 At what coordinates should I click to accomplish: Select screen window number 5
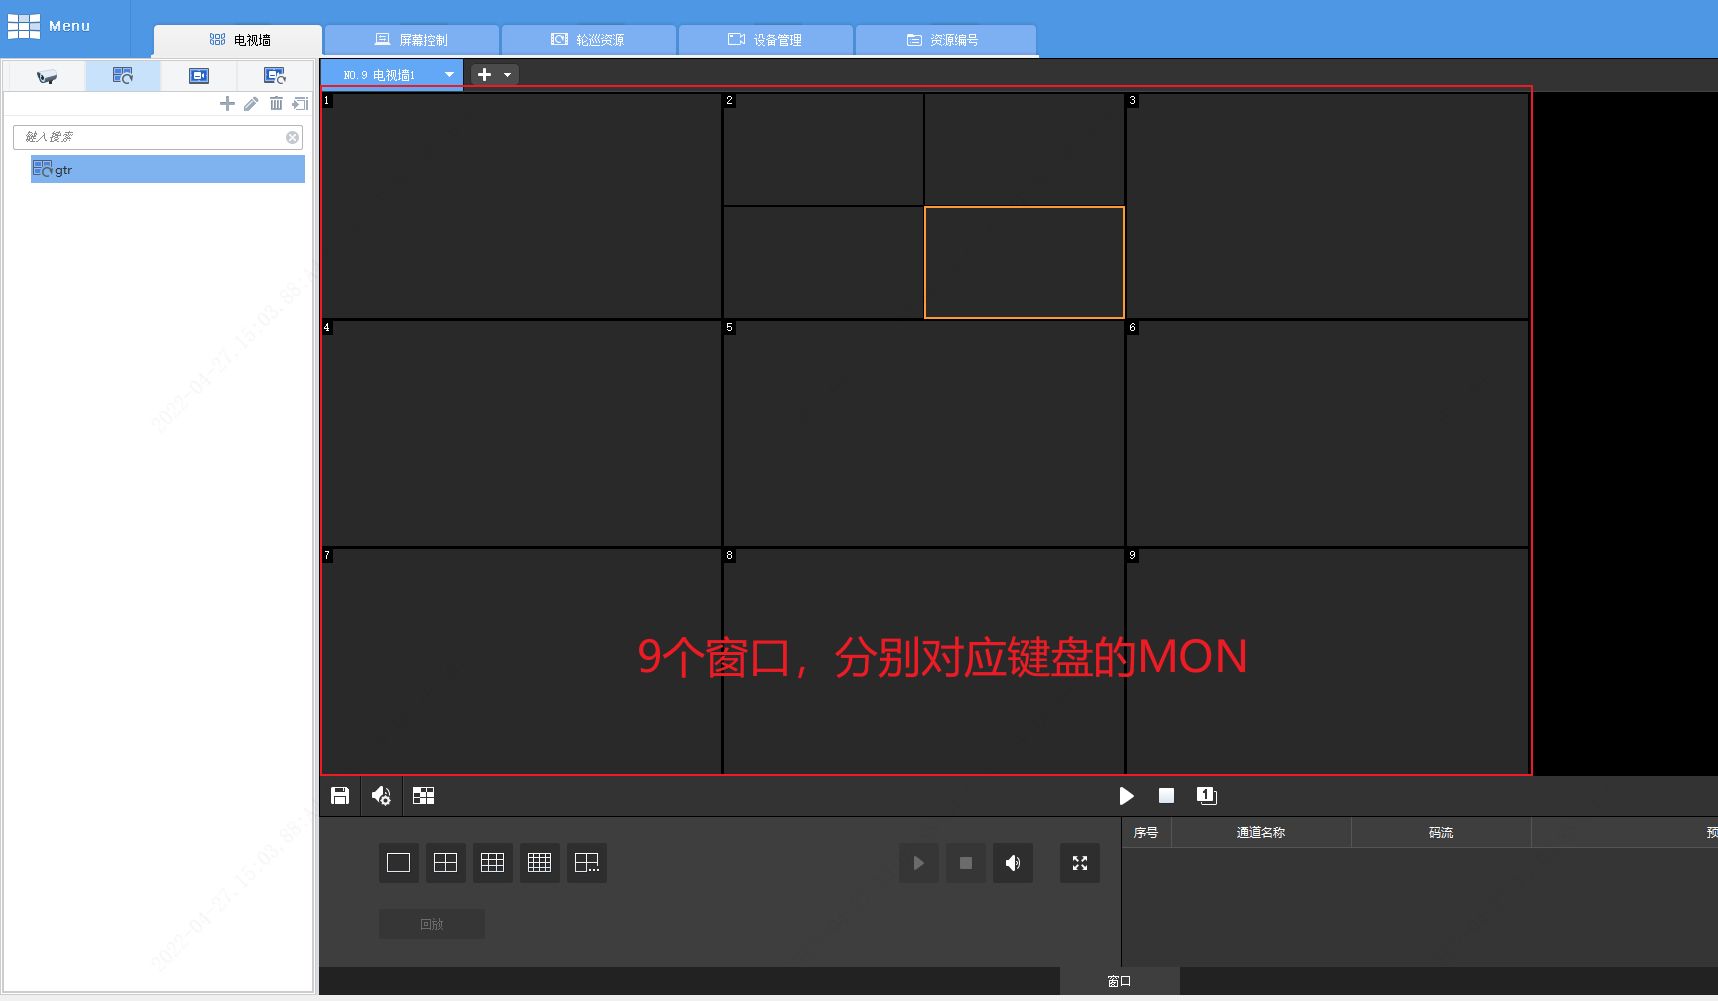click(x=924, y=433)
